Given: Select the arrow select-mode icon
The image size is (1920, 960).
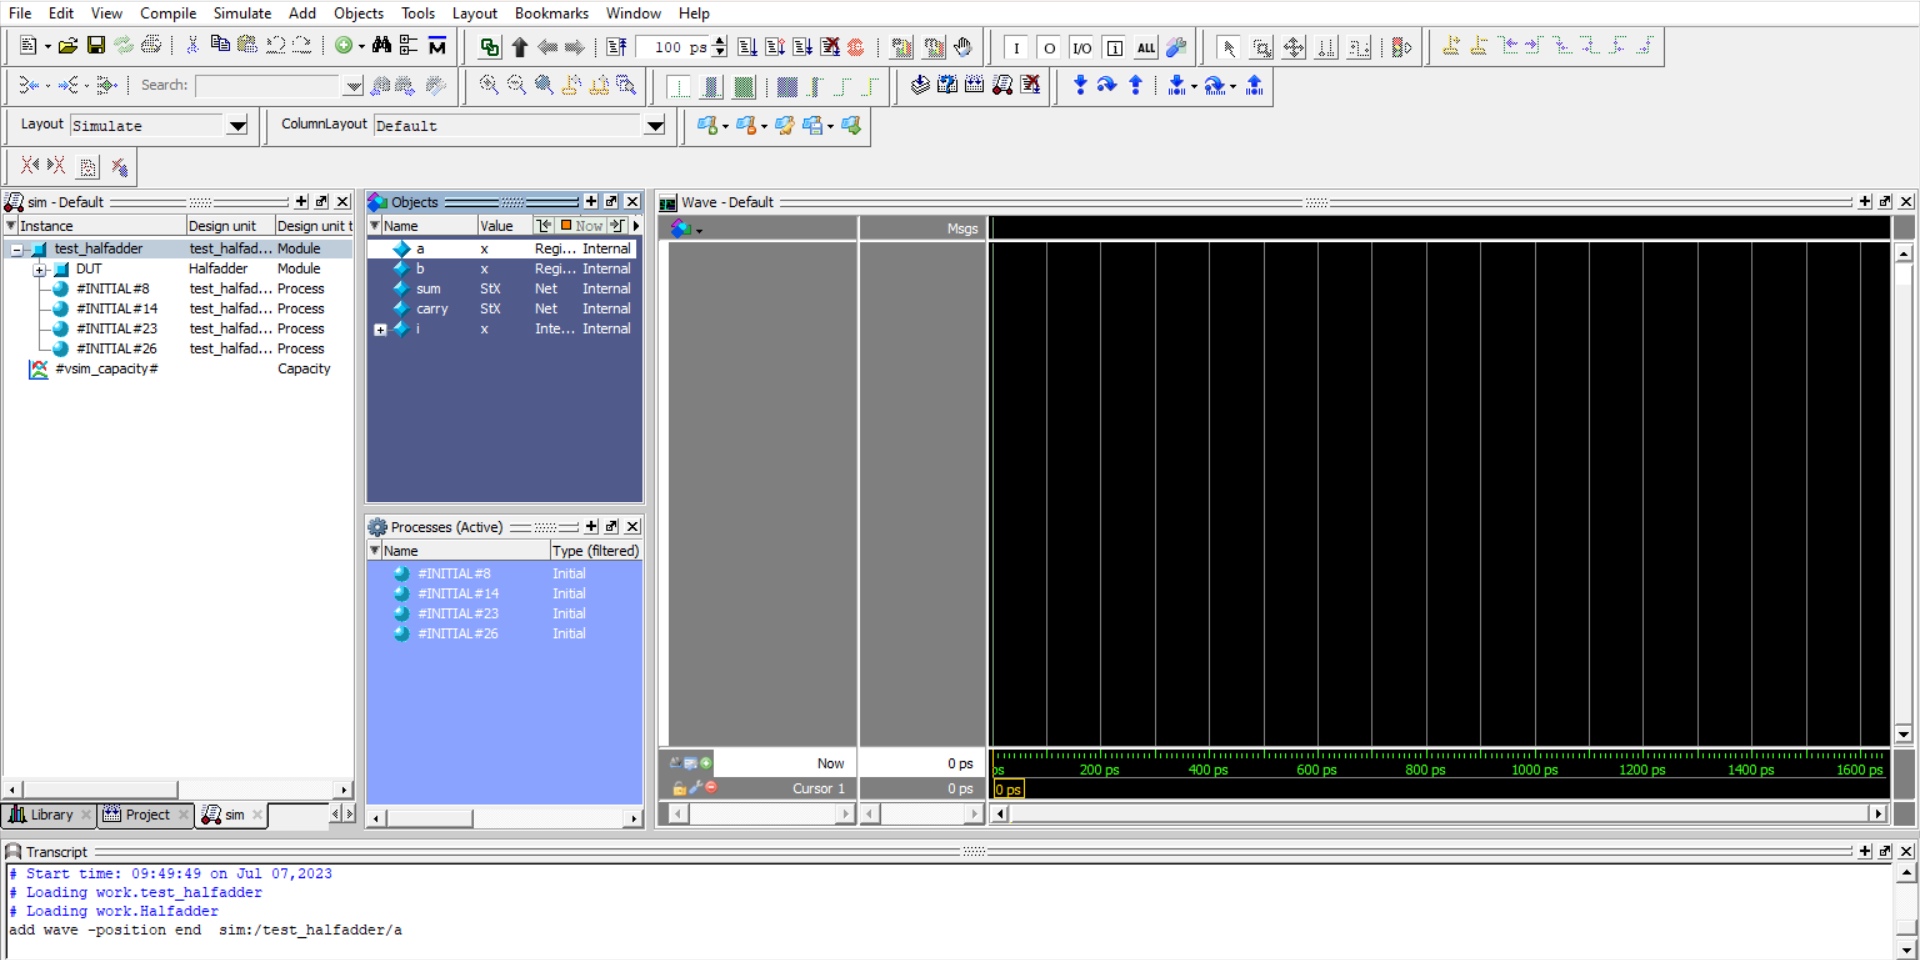Looking at the screenshot, I should (1227, 47).
